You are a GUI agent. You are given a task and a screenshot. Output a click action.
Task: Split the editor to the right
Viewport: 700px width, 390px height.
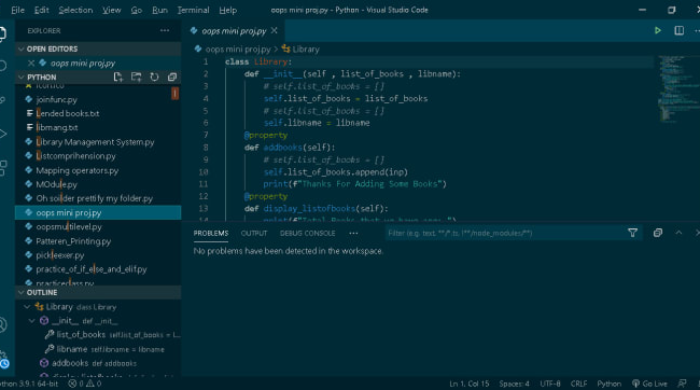679,30
